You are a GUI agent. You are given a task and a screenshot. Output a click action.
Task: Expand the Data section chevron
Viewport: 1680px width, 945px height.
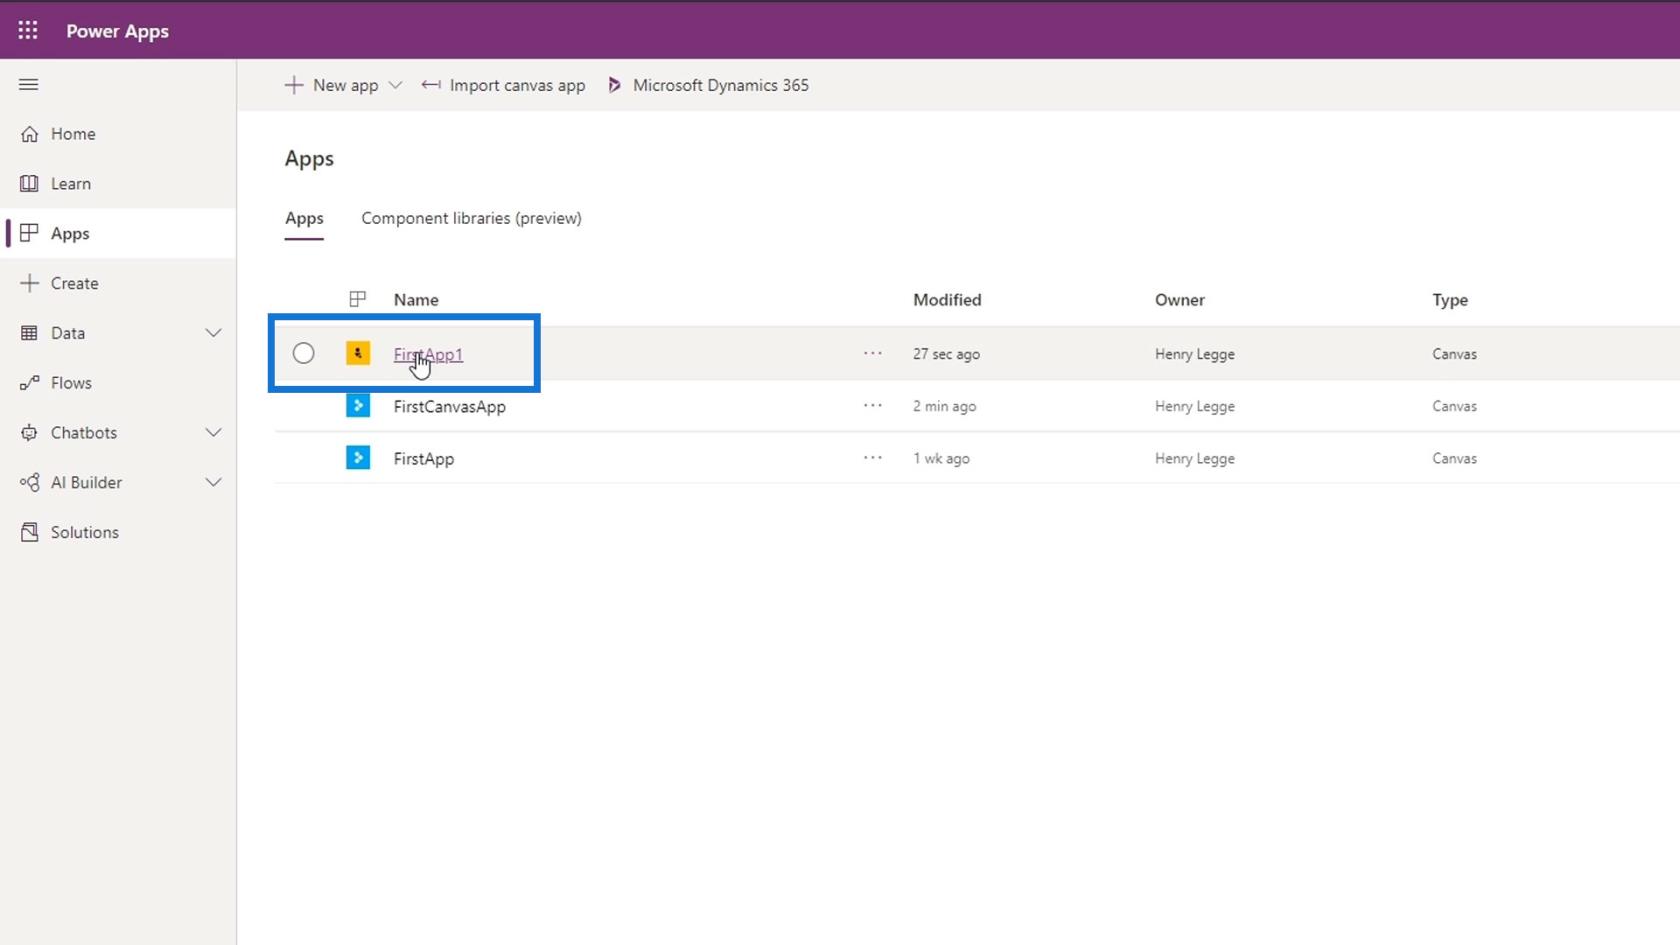(x=213, y=333)
